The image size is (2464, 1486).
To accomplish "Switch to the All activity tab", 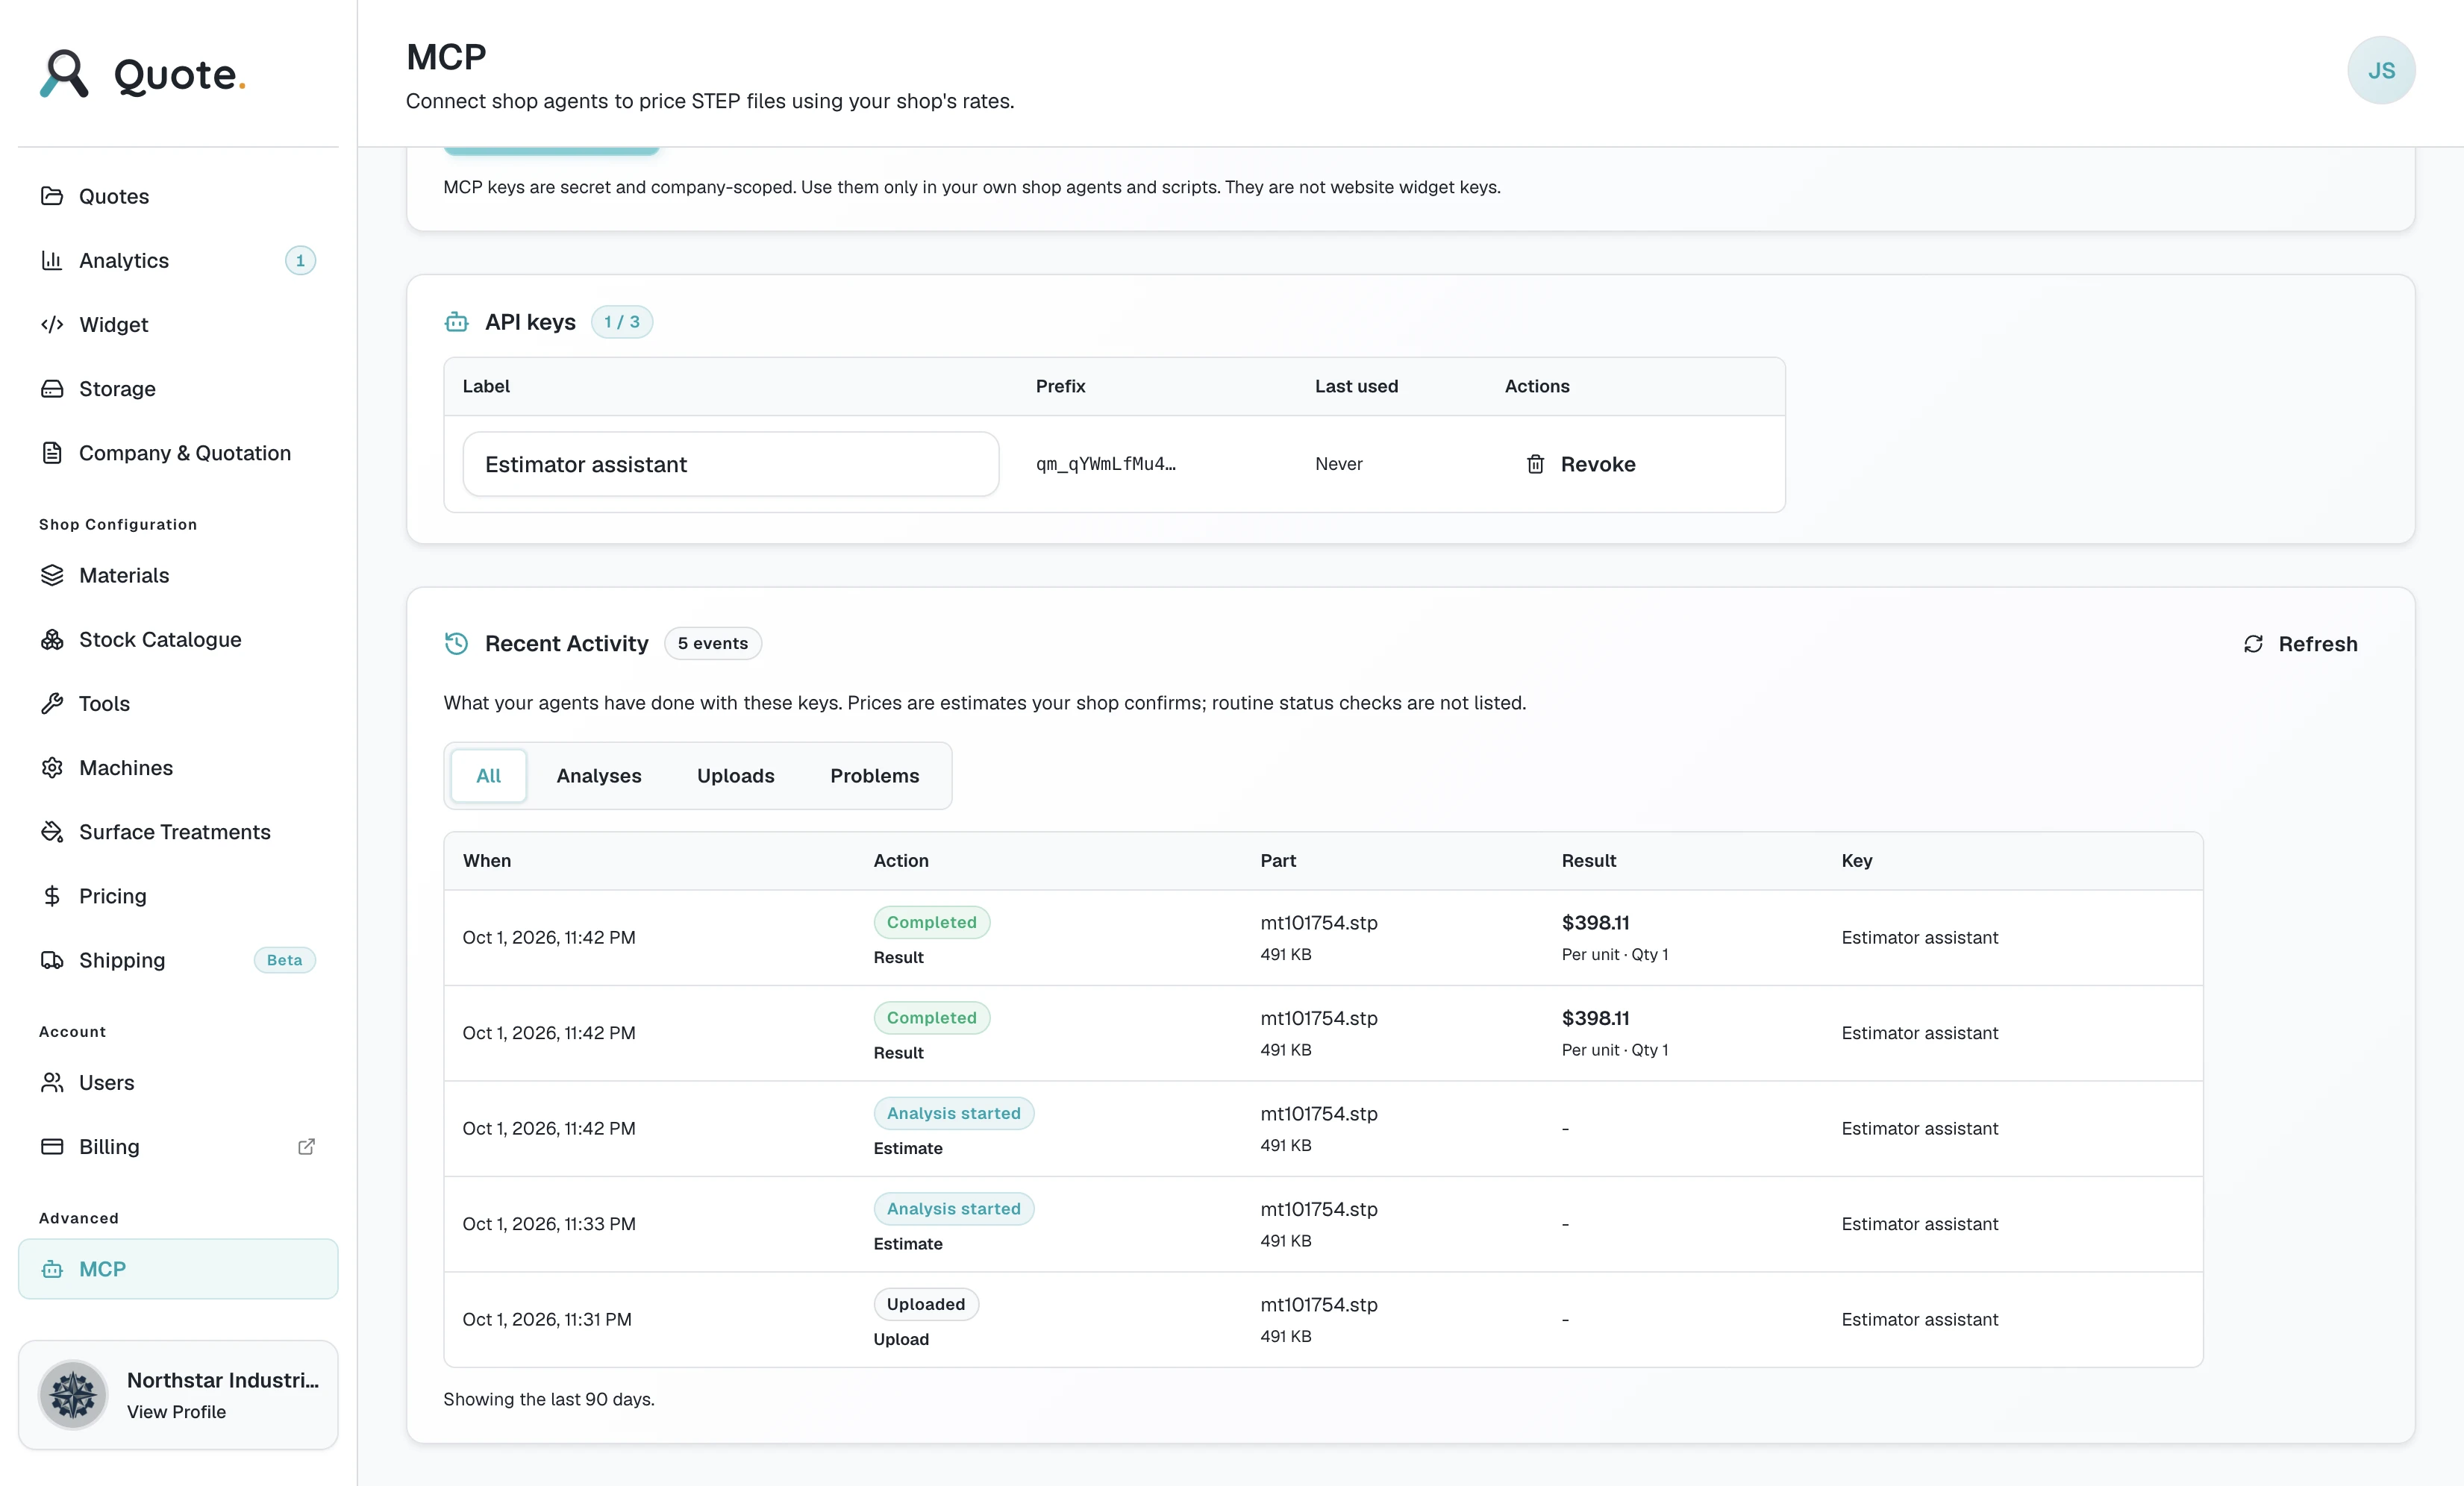I will pyautogui.click(x=488, y=776).
